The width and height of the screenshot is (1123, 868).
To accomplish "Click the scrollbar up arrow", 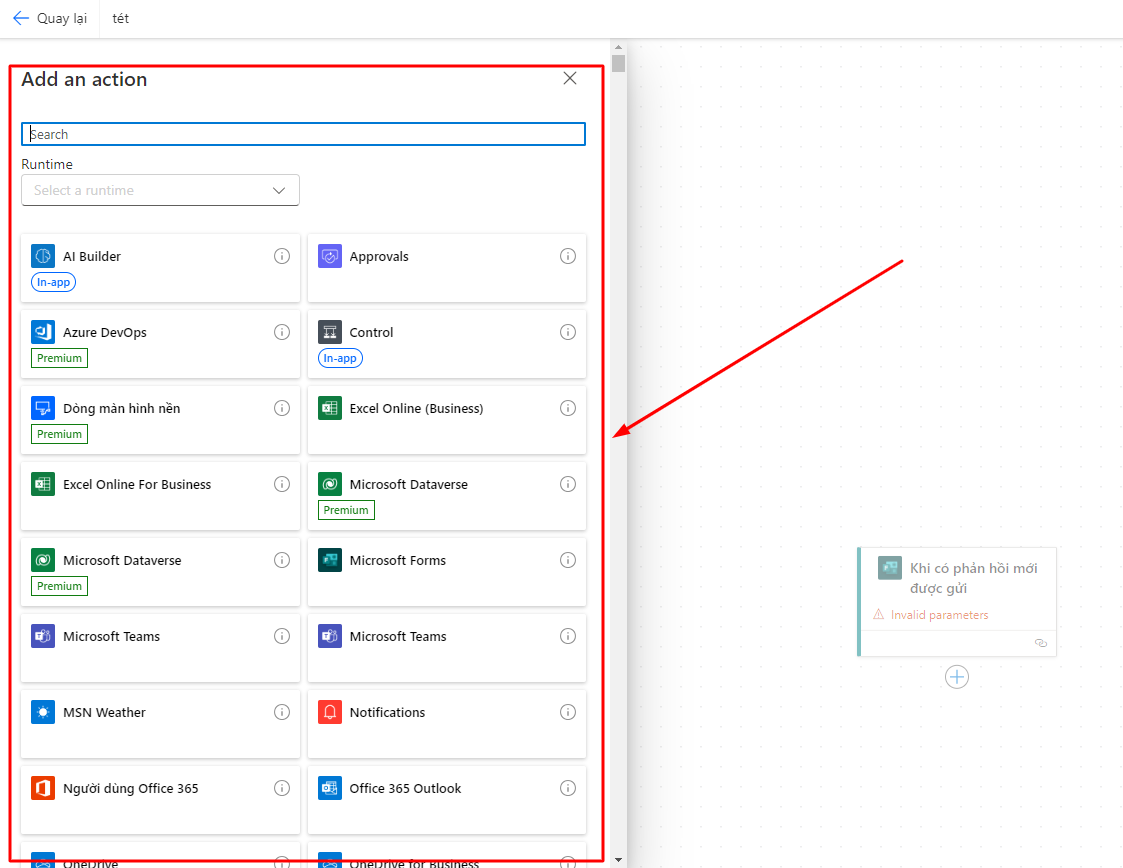I will 618,47.
